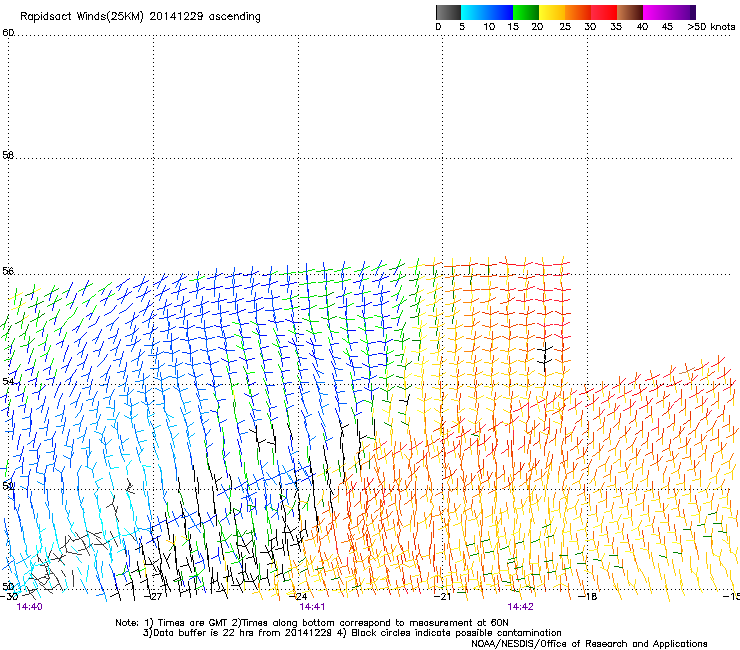This screenshot has width=740, height=650.
Task: Click the title 'Rapidscat Winds(25KM) 20141229 ascending'
Action: pyautogui.click(x=140, y=17)
